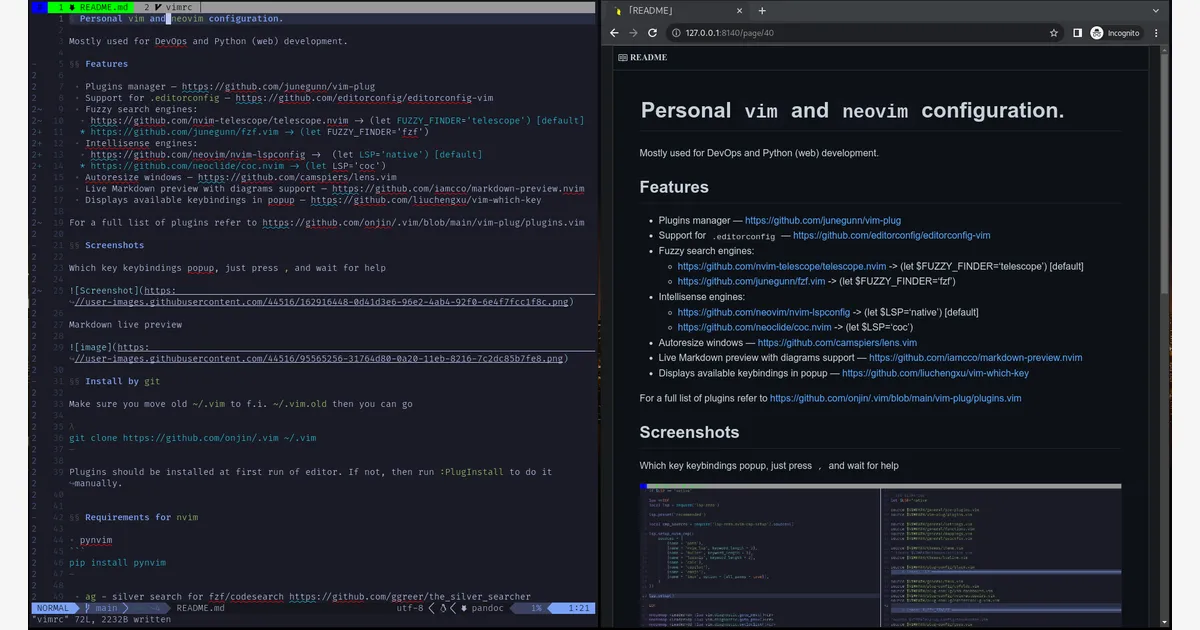Open the junegunn/fzf.vim link in preview
This screenshot has height=630, width=1200.
click(x=750, y=281)
